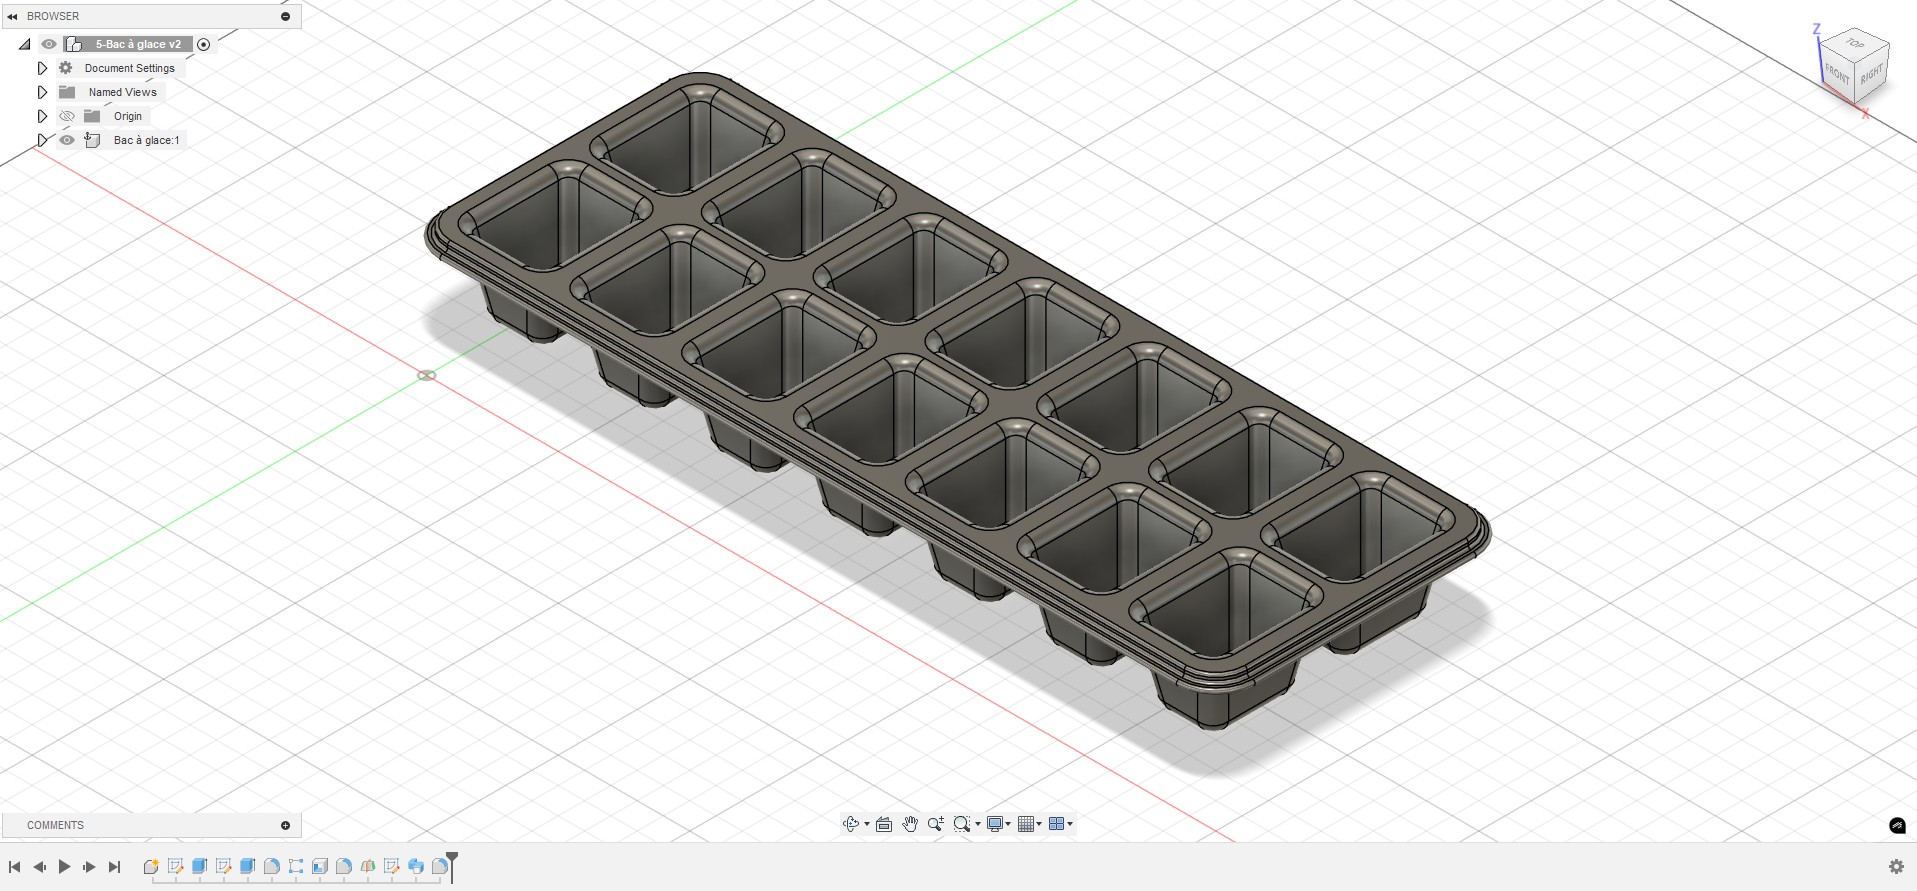Image resolution: width=1917 pixels, height=891 pixels.
Task: Click the TOP face of ViewCube
Action: [x=1855, y=44]
